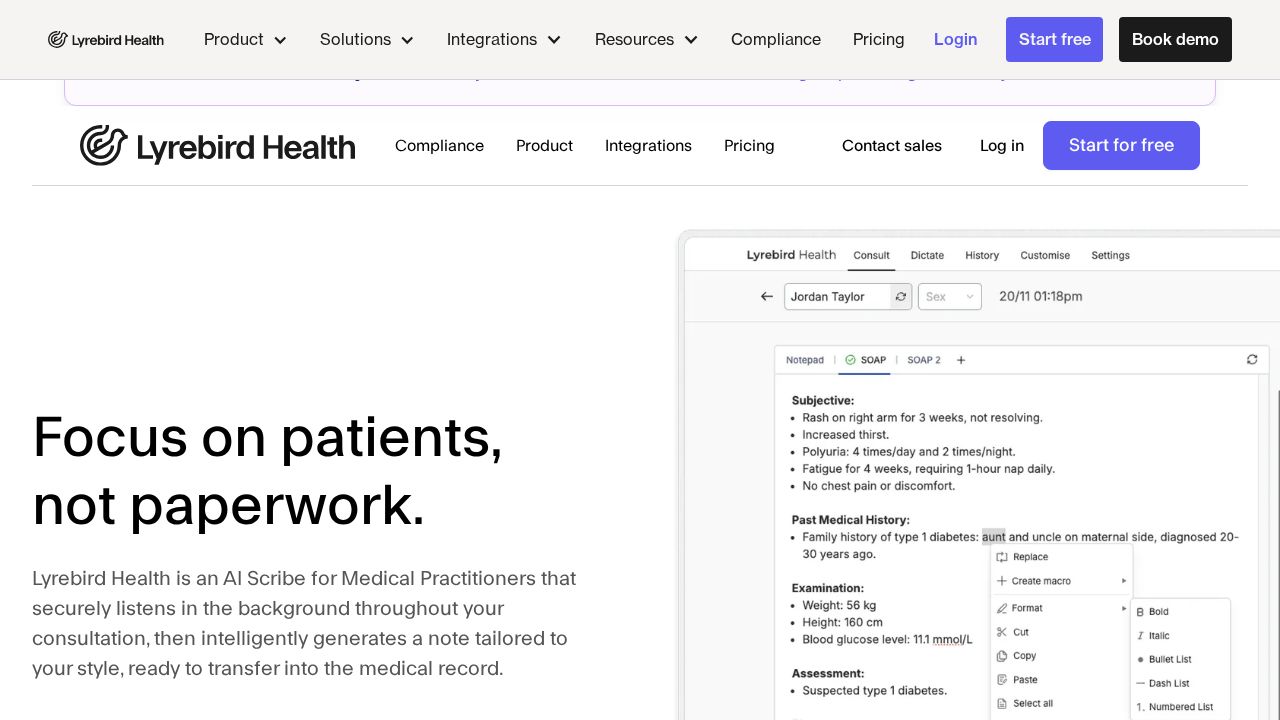Click the Paste clipboard icon
This screenshot has width=1280, height=720.
click(1002, 680)
